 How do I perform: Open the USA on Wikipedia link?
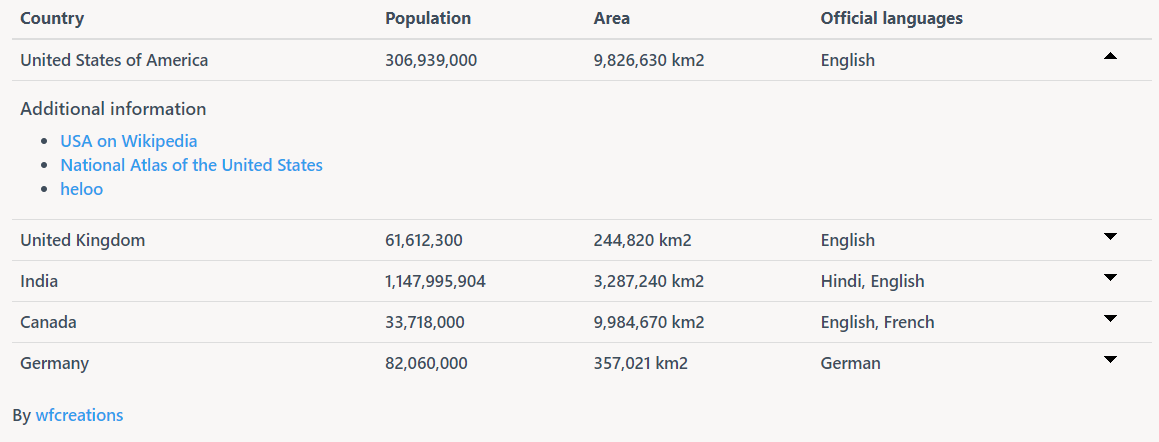coord(129,140)
